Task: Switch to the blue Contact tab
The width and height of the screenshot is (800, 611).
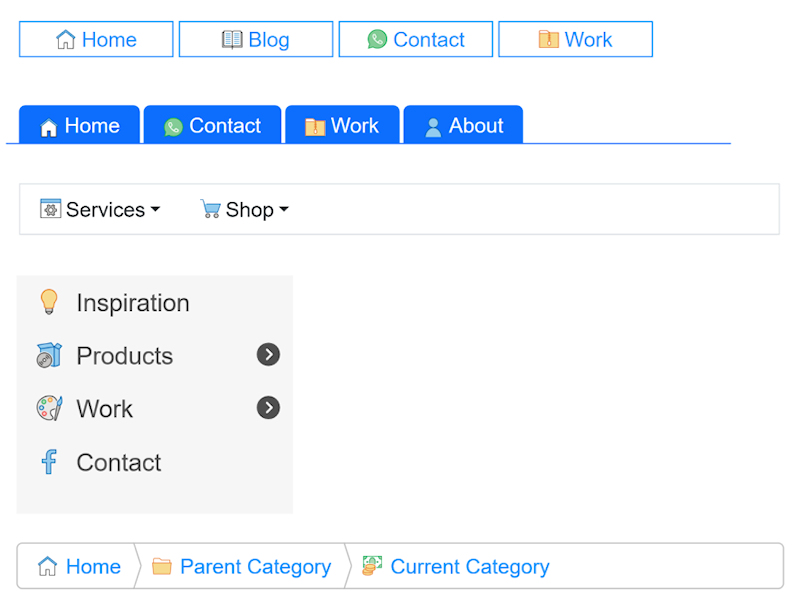Action: pos(212,126)
